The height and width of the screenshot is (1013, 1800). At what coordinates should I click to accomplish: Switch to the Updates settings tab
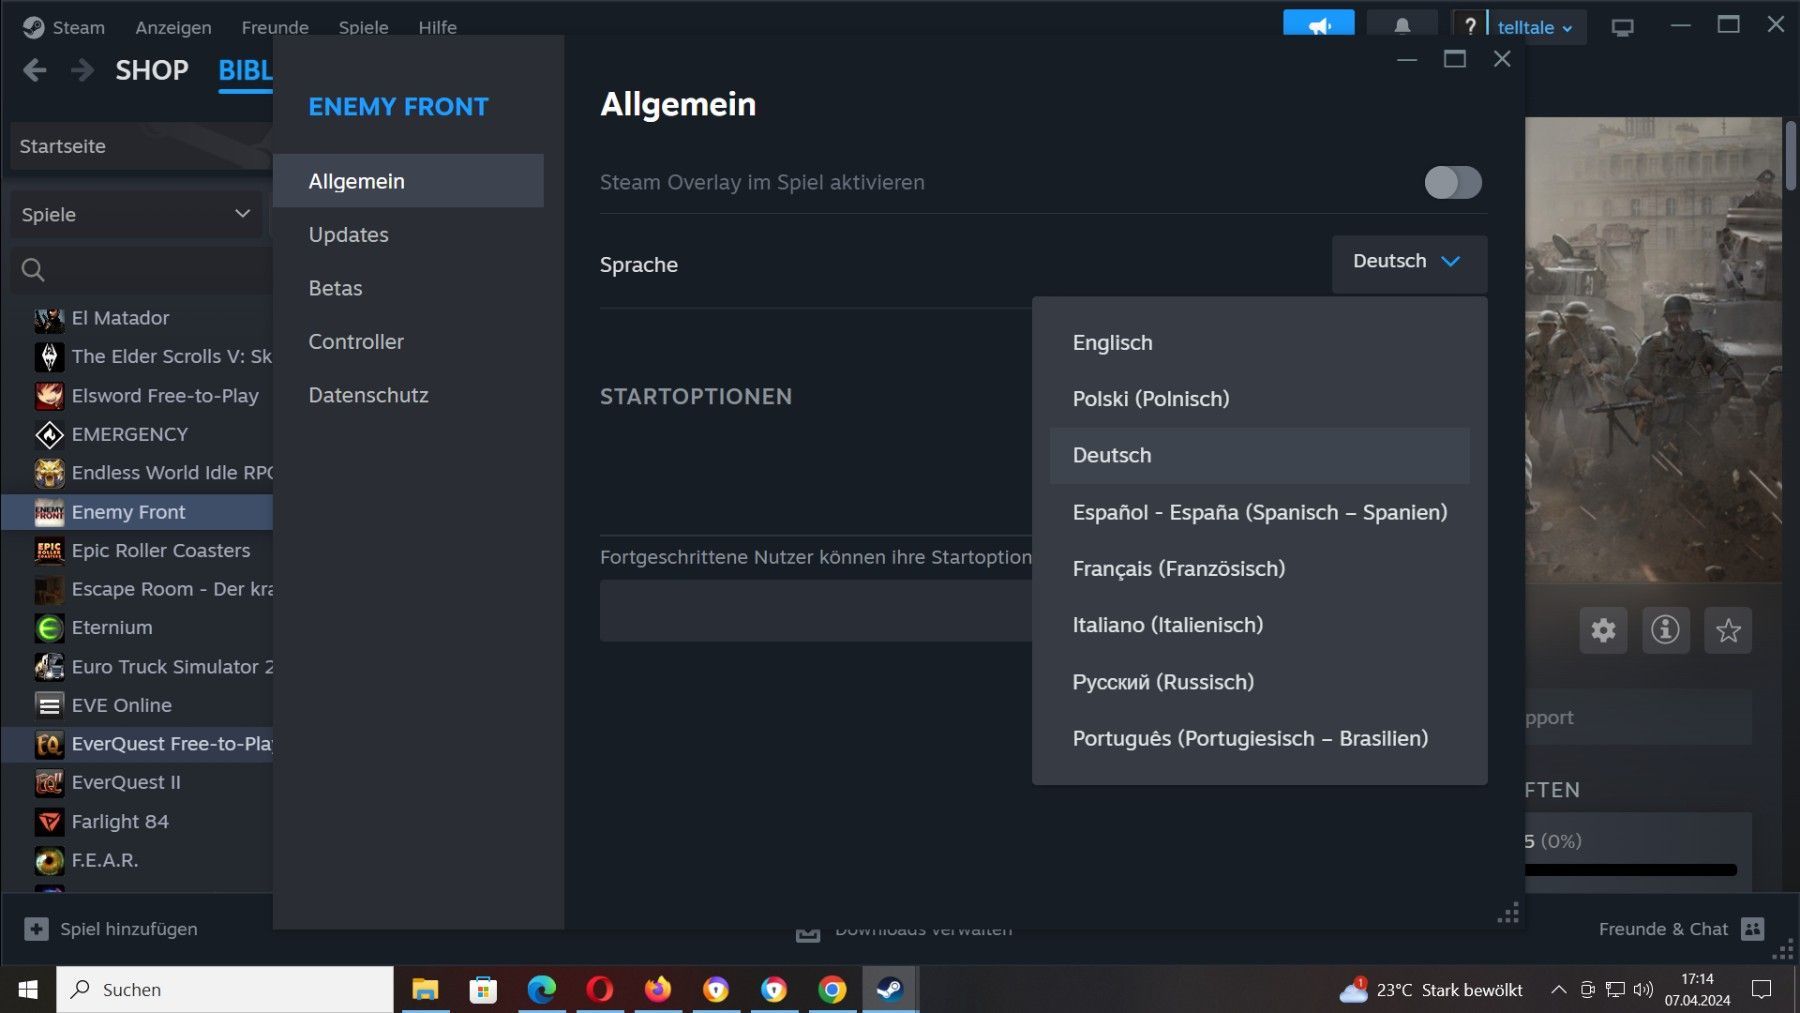tap(348, 235)
